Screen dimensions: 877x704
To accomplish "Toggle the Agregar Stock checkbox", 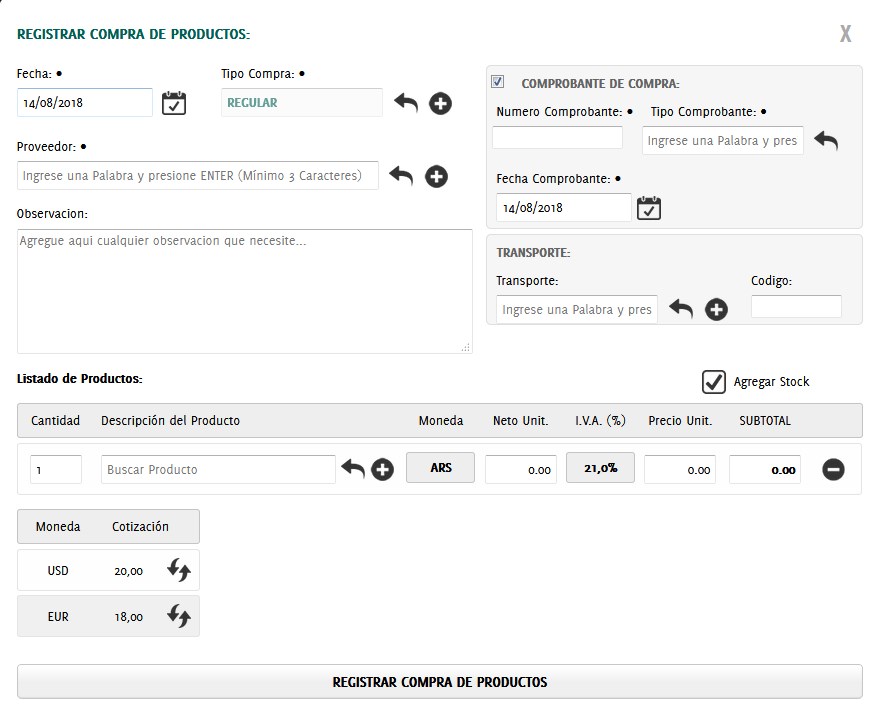I will click(713, 382).
